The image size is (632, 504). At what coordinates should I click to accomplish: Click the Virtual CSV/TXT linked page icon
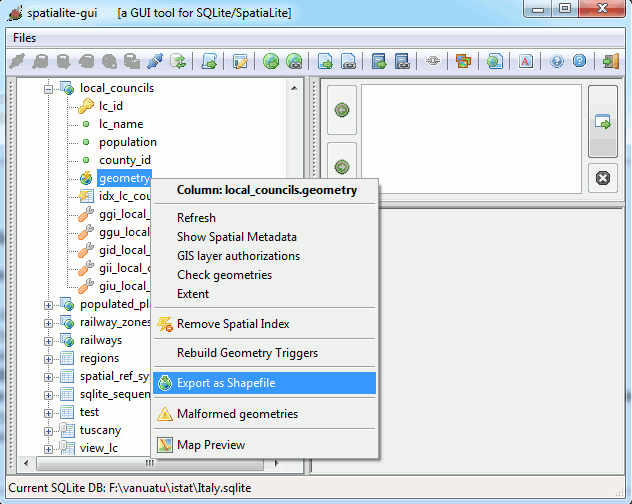point(348,61)
